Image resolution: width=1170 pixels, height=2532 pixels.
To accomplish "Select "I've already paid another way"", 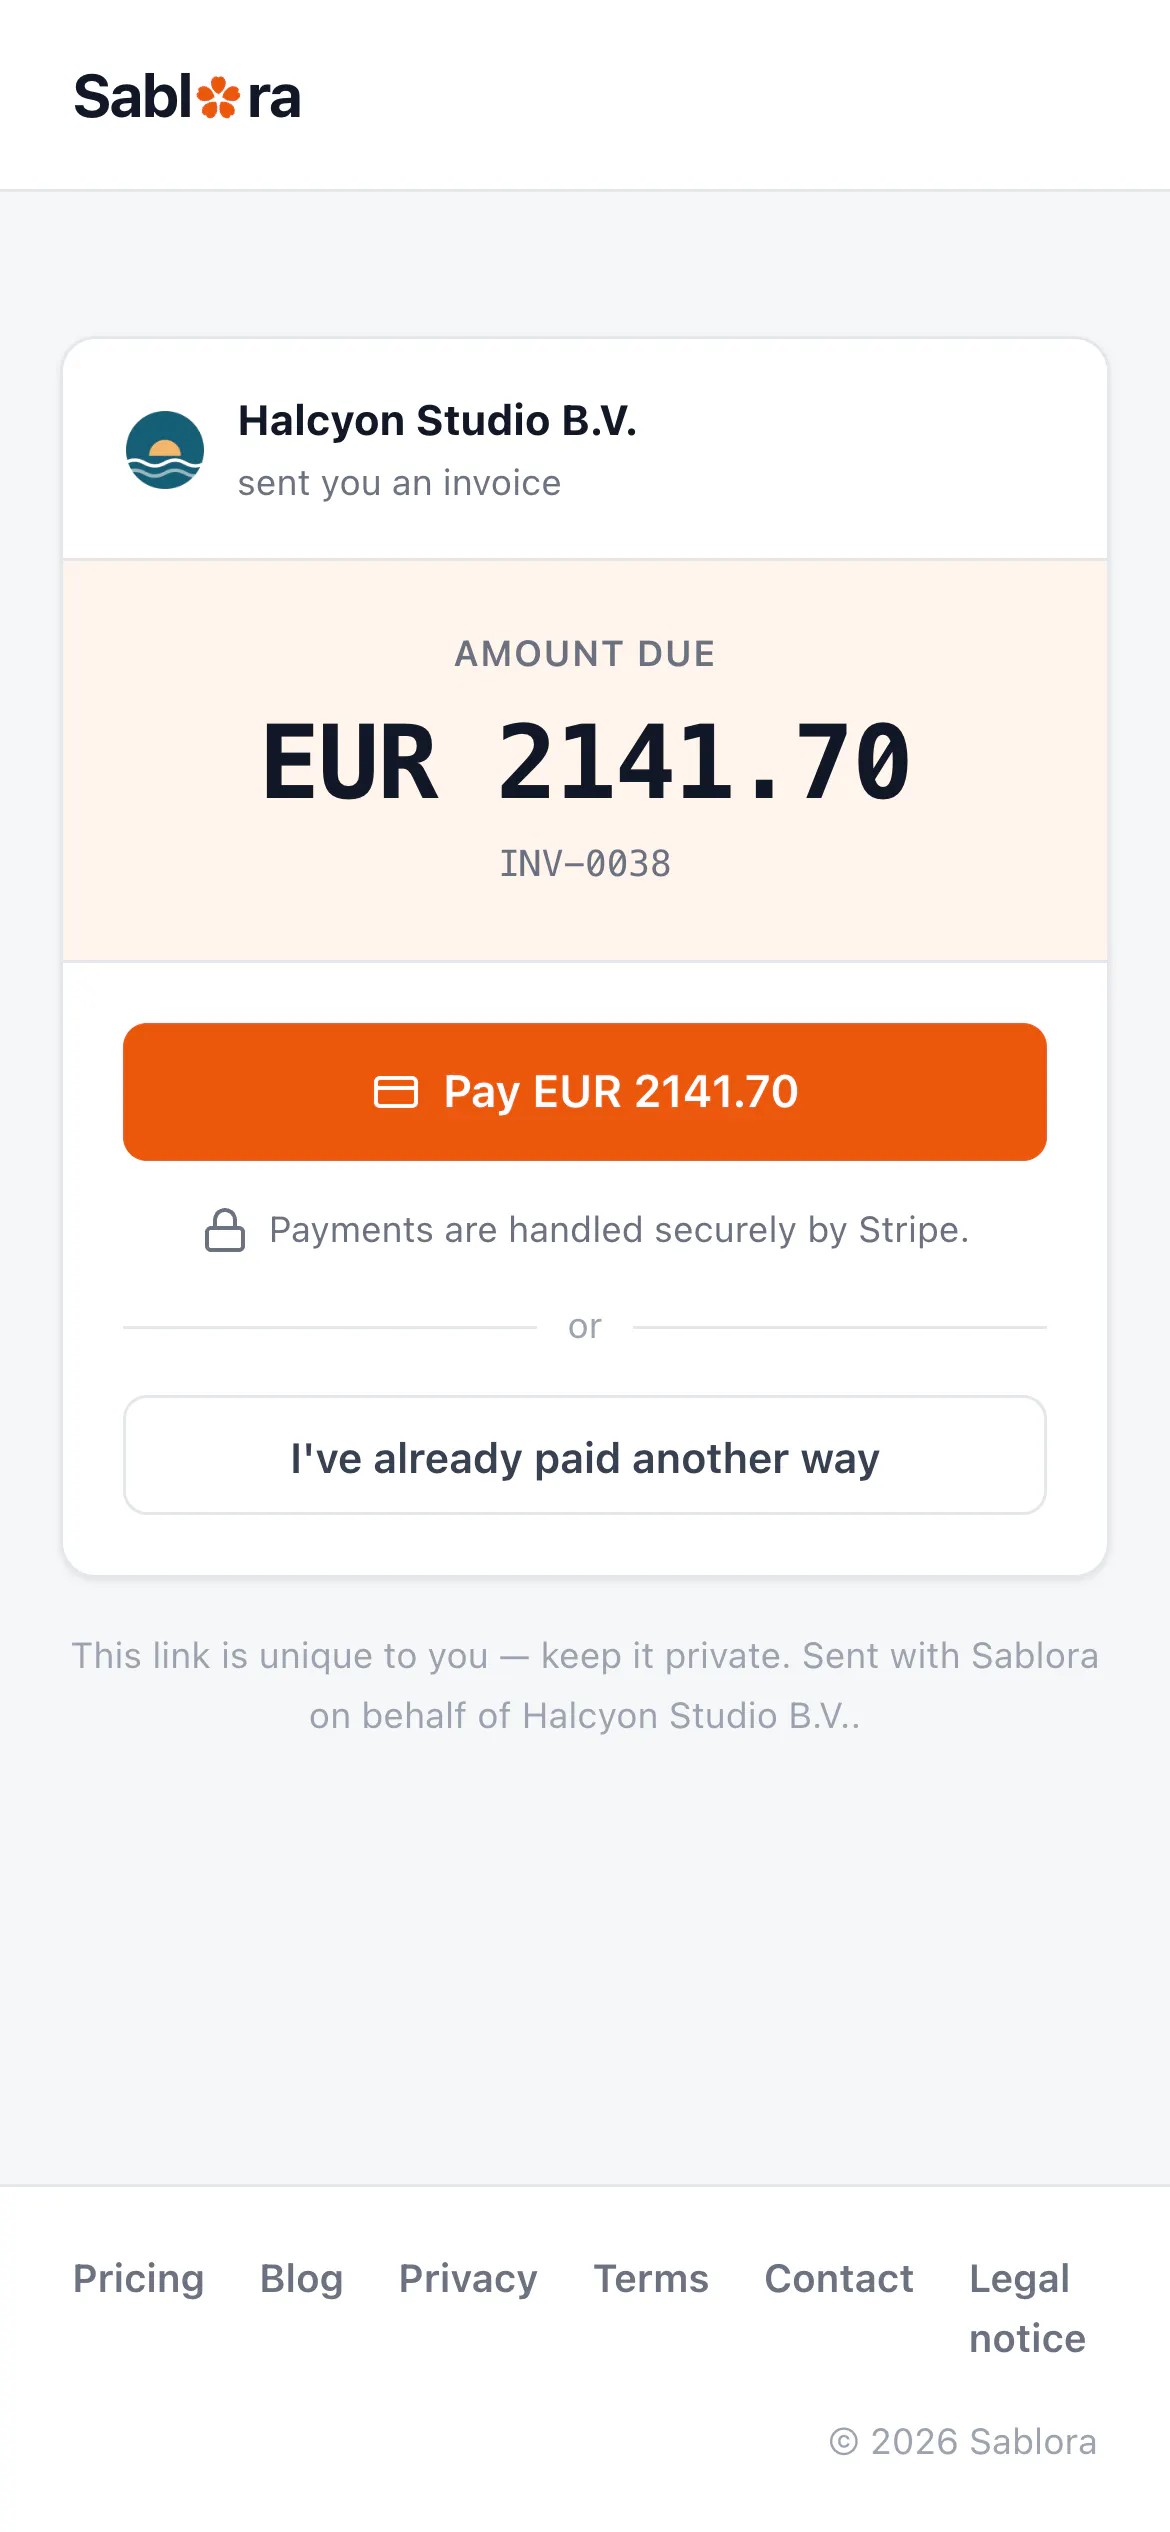I will click(585, 1456).
